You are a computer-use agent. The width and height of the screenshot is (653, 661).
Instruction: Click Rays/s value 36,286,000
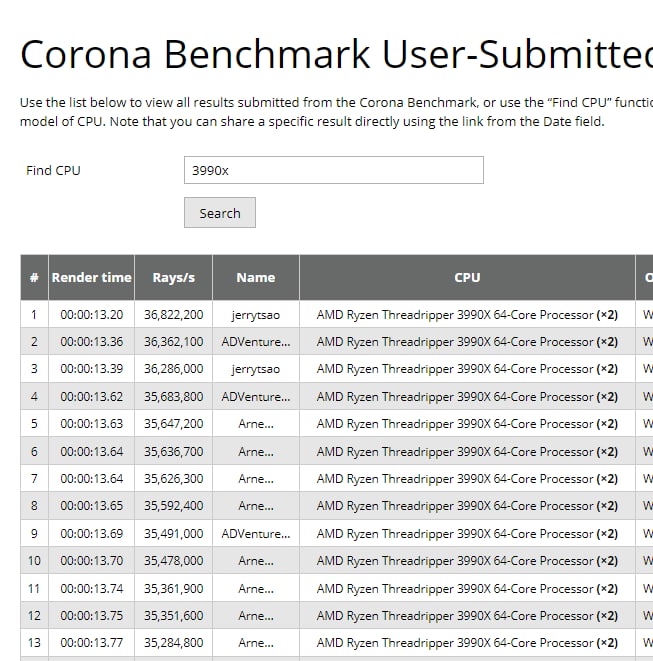(x=173, y=369)
